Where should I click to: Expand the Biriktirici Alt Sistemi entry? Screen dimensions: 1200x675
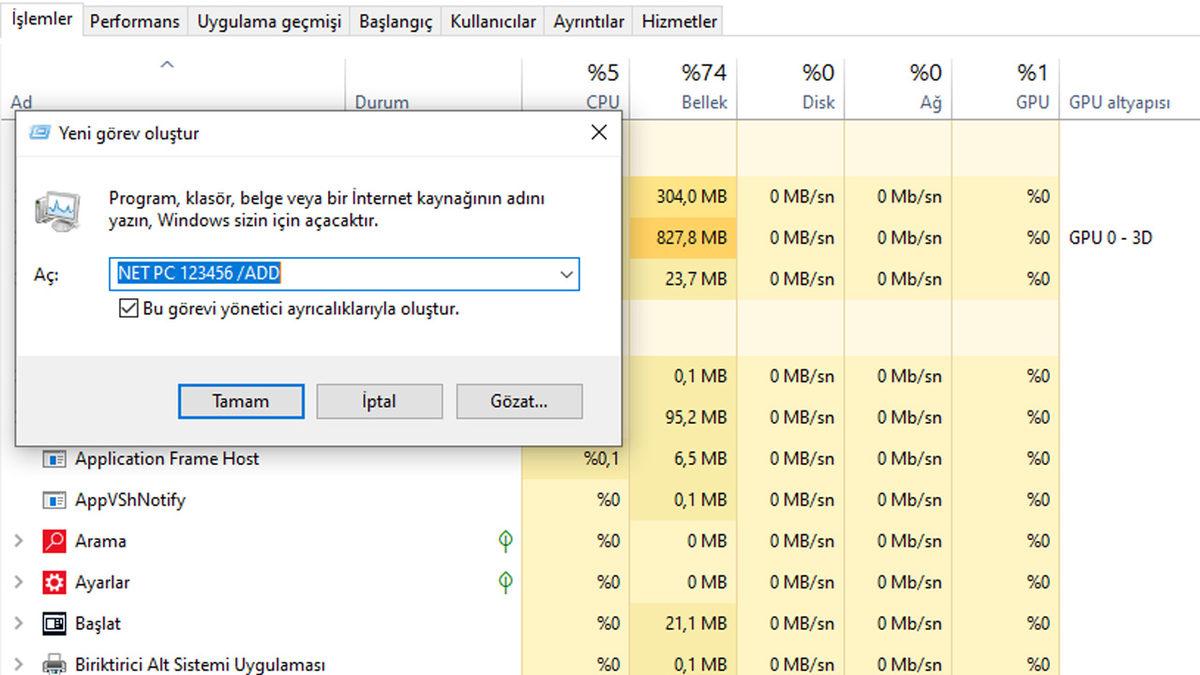[x=17, y=663]
